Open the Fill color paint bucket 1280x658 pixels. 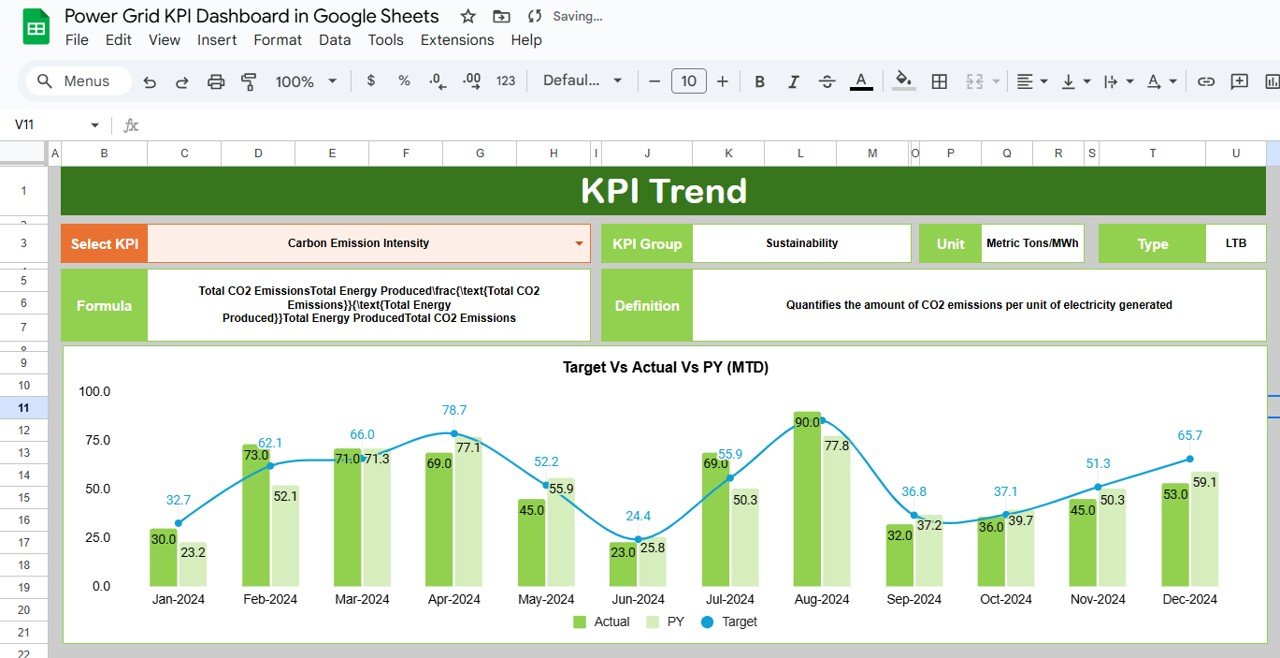tap(903, 81)
